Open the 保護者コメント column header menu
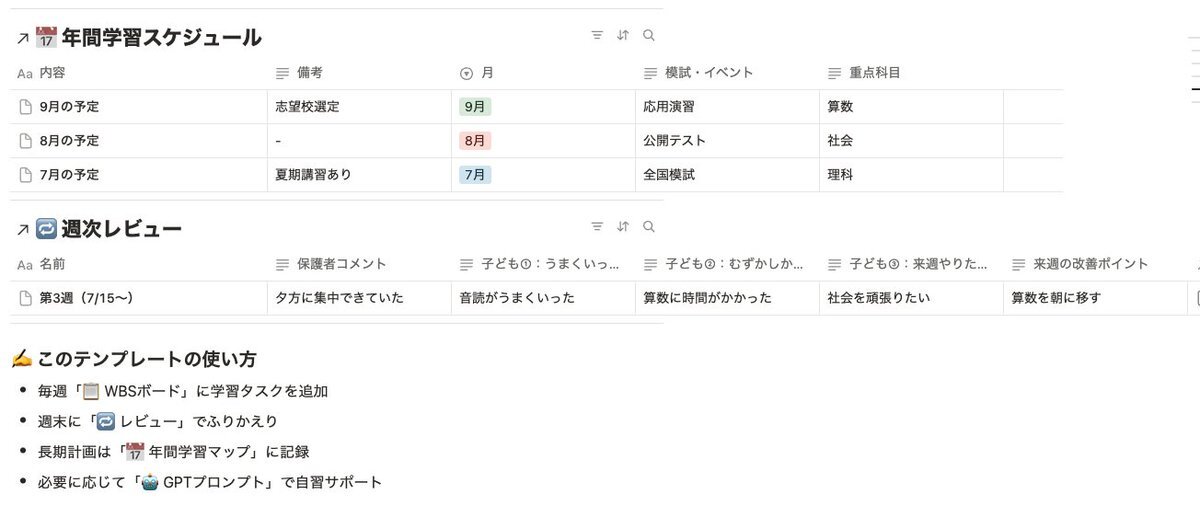Viewport: 1200px width, 506px height. 359,264
